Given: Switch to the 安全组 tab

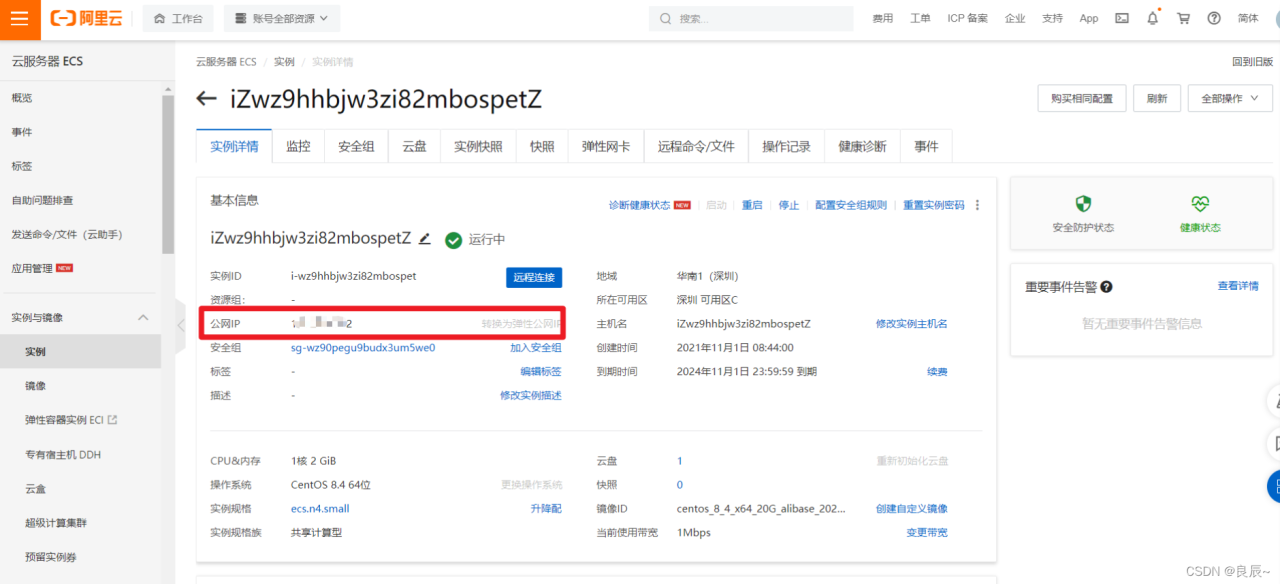Looking at the screenshot, I should coord(356,146).
